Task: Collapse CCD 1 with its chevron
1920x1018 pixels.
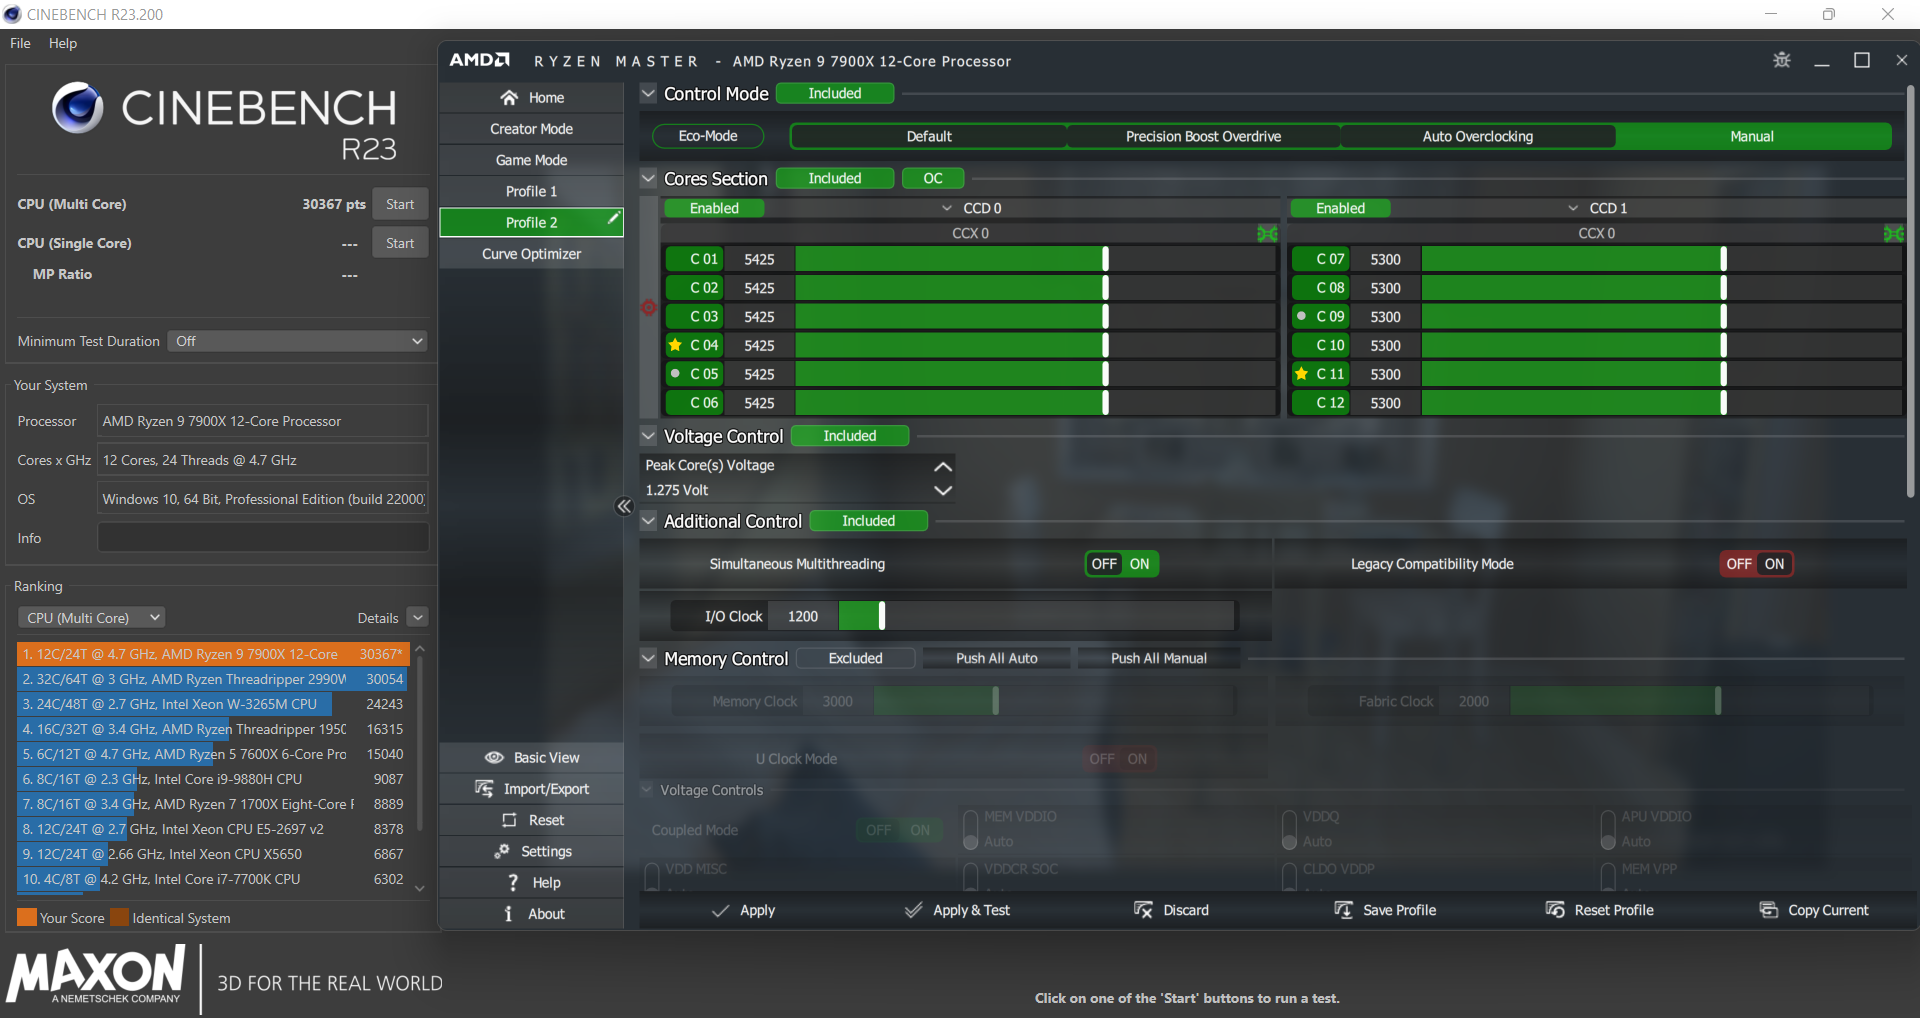Action: click(1573, 208)
